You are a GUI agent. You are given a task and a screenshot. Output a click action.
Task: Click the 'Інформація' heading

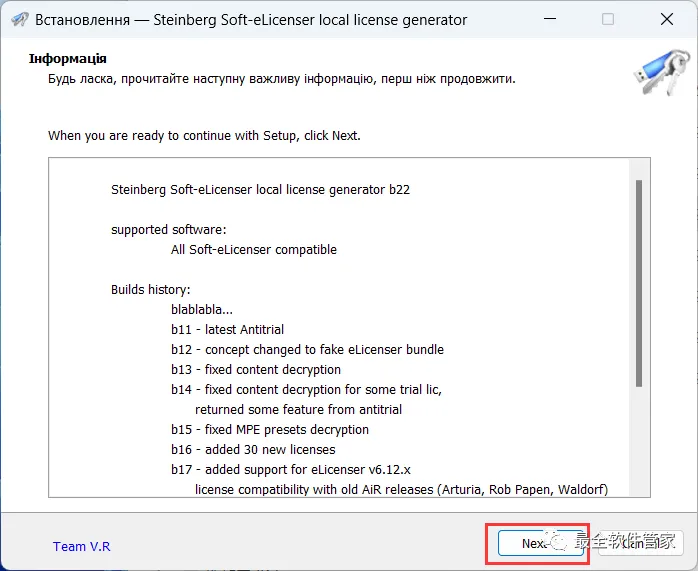[x=68, y=58]
